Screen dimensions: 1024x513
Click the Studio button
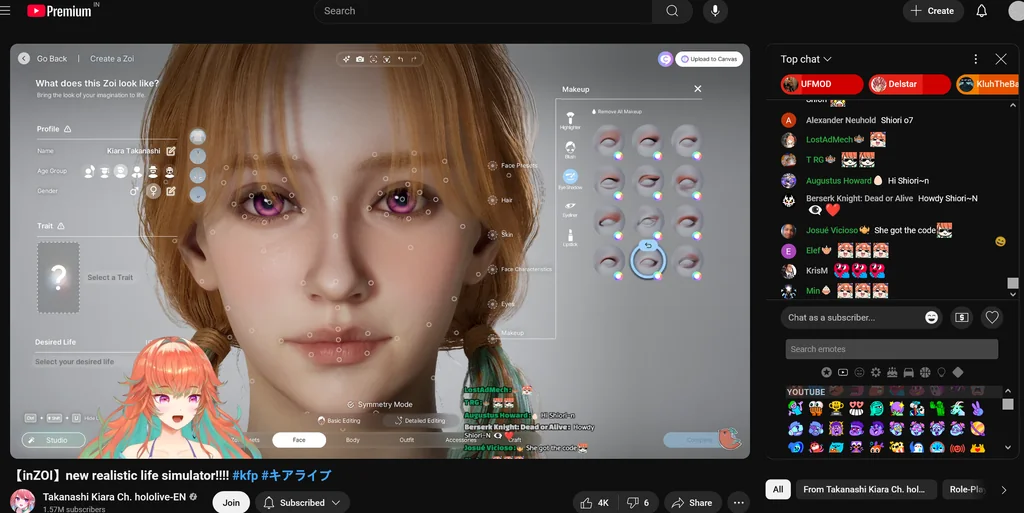54,440
